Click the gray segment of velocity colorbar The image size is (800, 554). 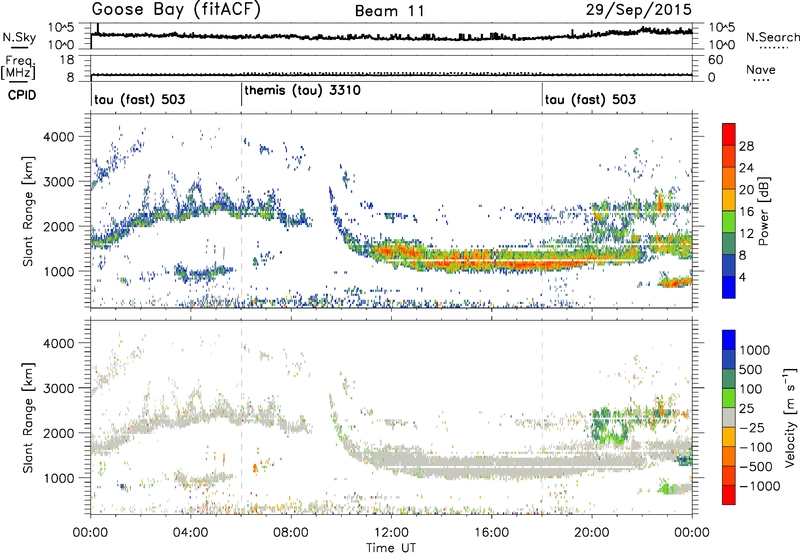click(729, 417)
